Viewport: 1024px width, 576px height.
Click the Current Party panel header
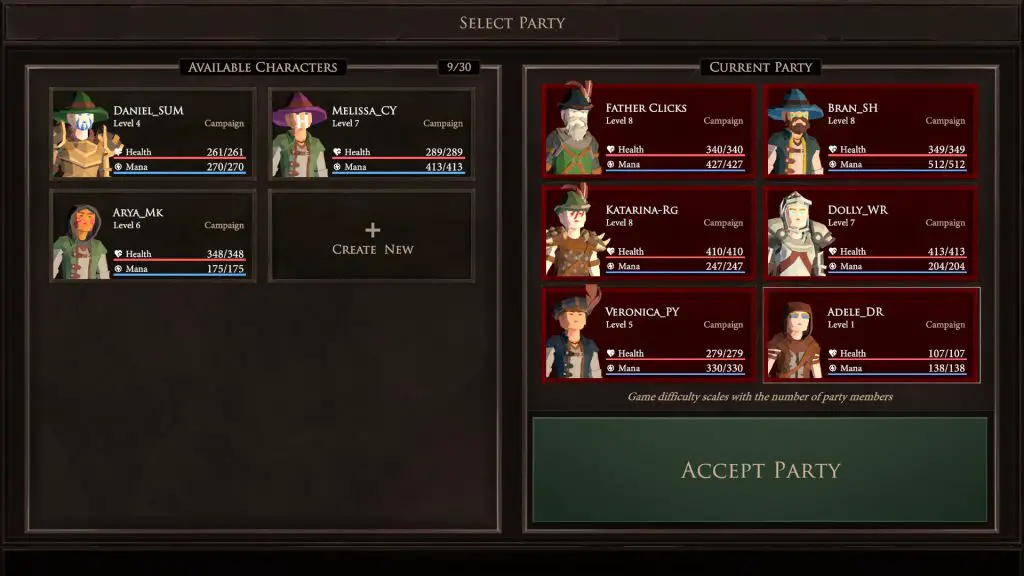point(760,67)
